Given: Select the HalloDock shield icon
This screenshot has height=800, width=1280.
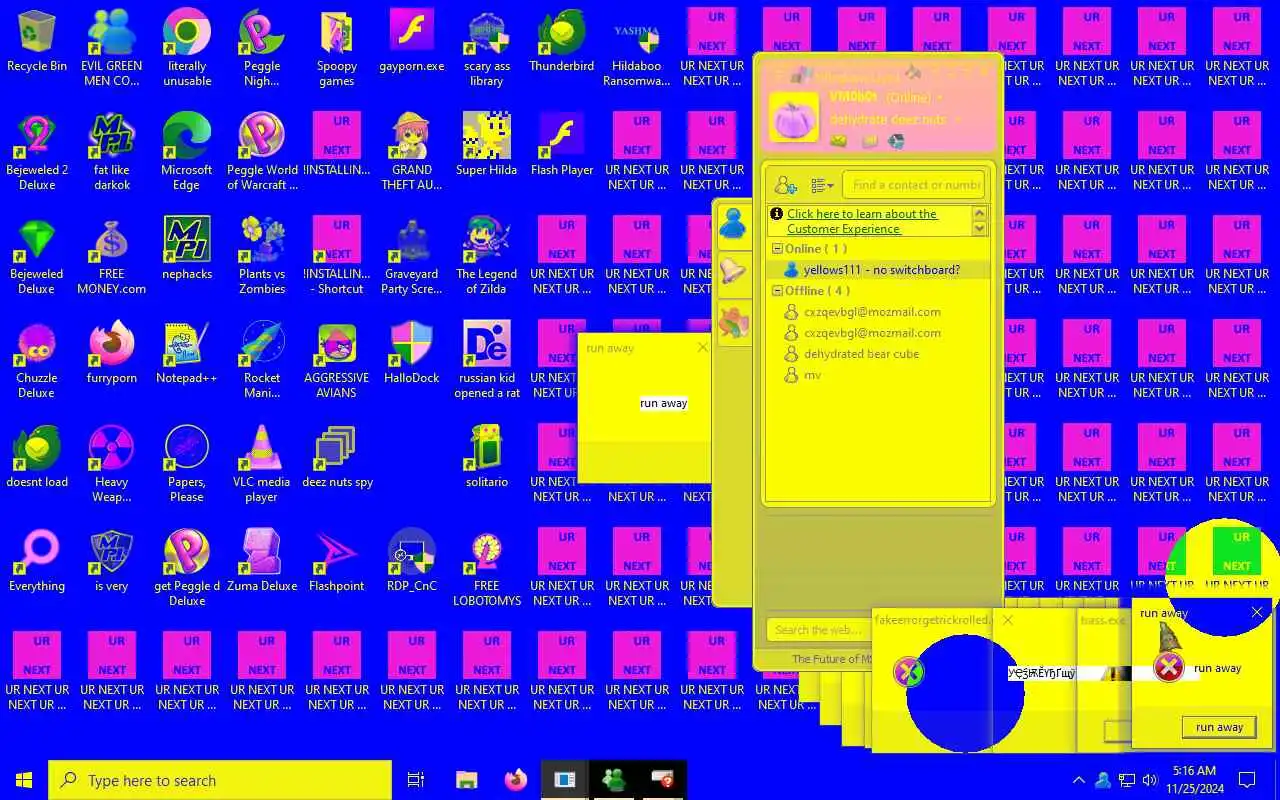Looking at the screenshot, I should (x=412, y=354).
